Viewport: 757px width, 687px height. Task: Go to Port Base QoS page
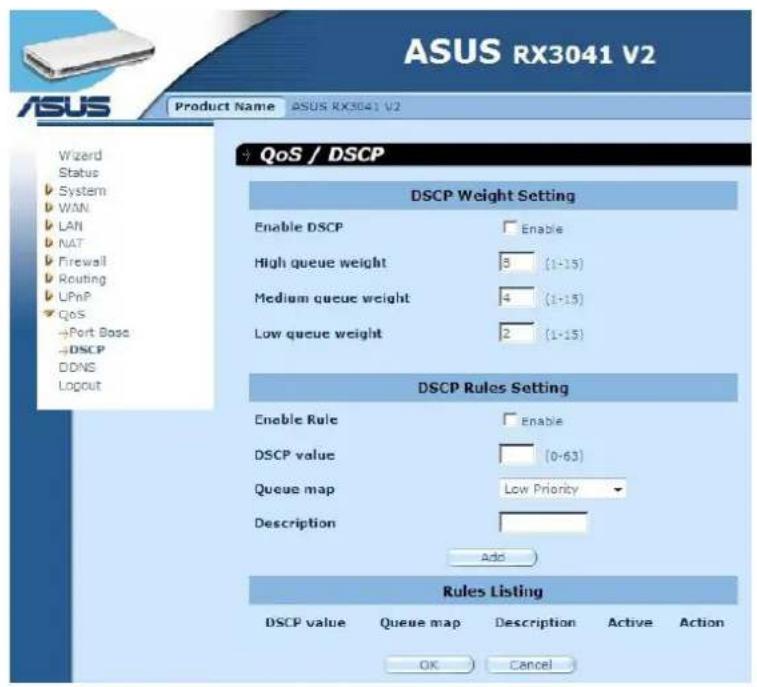tap(99, 332)
